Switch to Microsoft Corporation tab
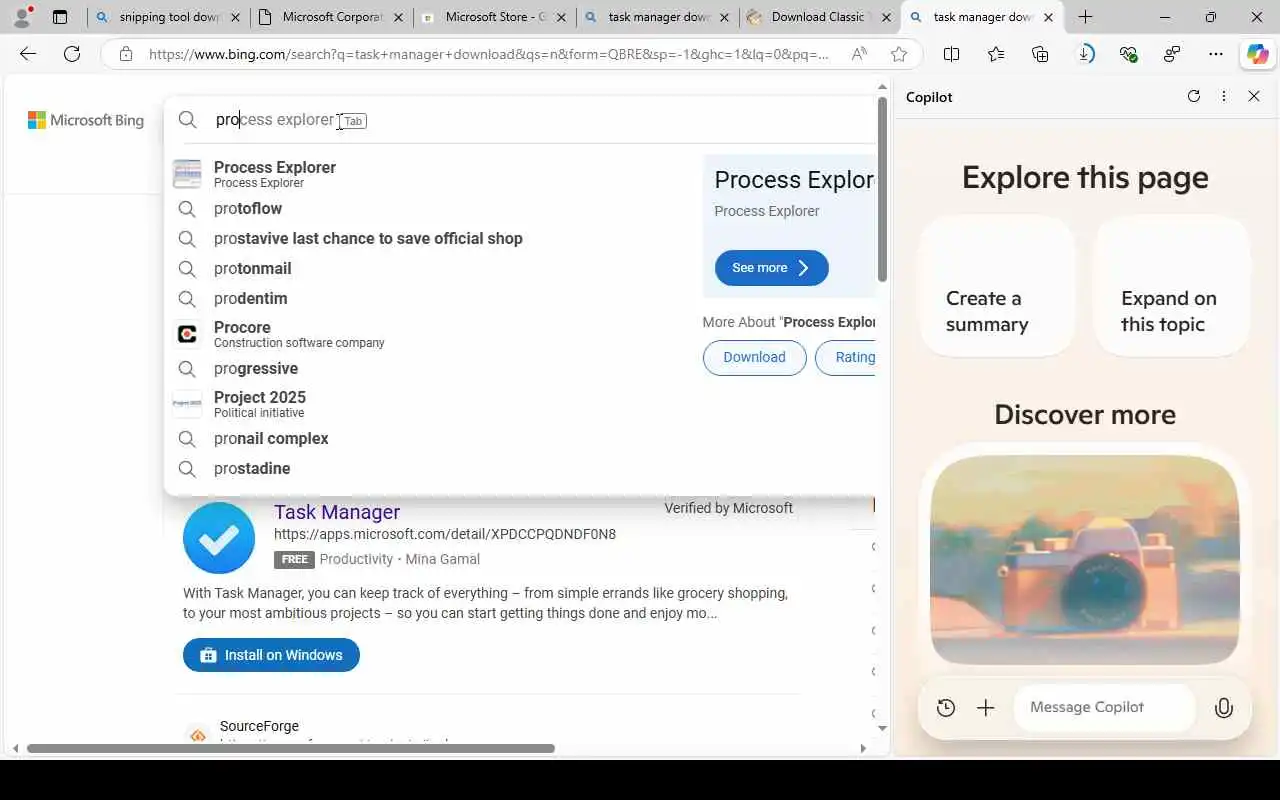 [x=331, y=17]
